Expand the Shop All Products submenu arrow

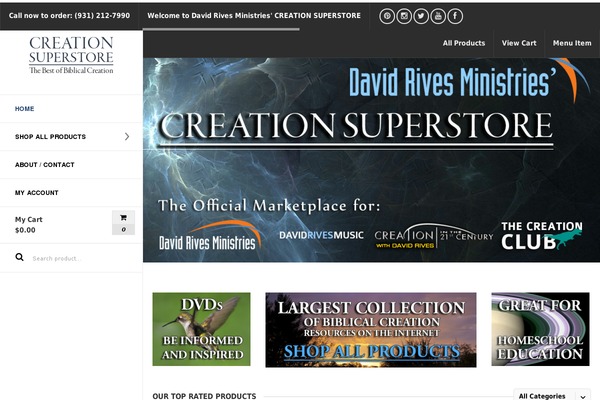pos(127,137)
